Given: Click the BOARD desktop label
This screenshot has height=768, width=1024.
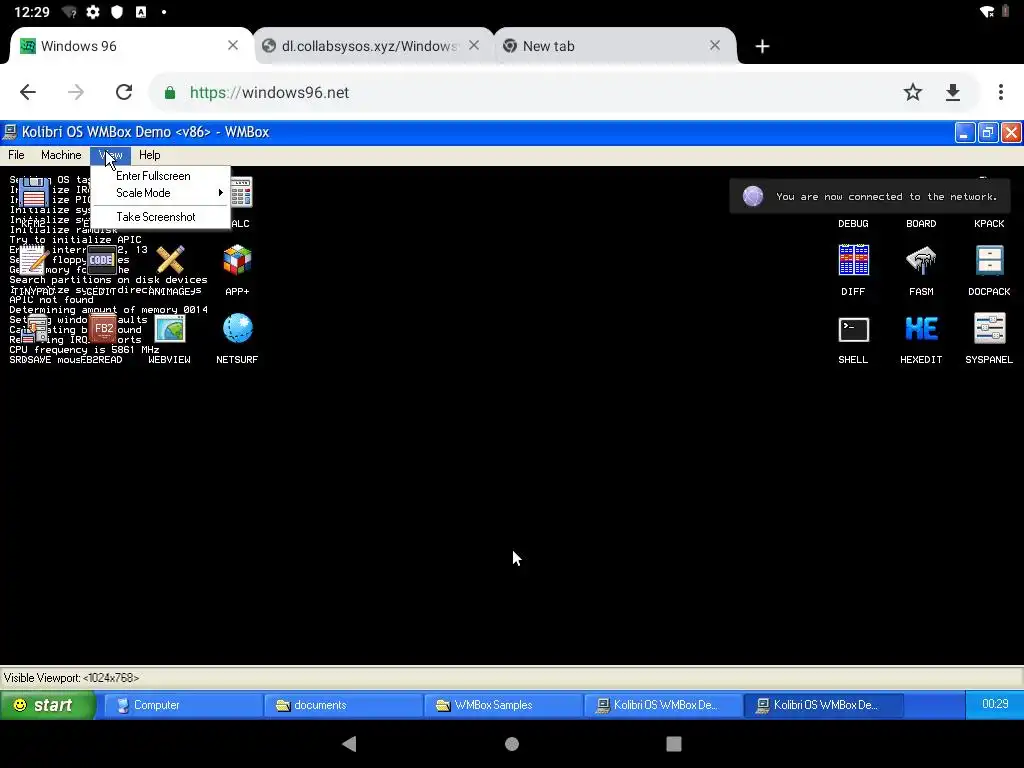Looking at the screenshot, I should coord(921,223).
